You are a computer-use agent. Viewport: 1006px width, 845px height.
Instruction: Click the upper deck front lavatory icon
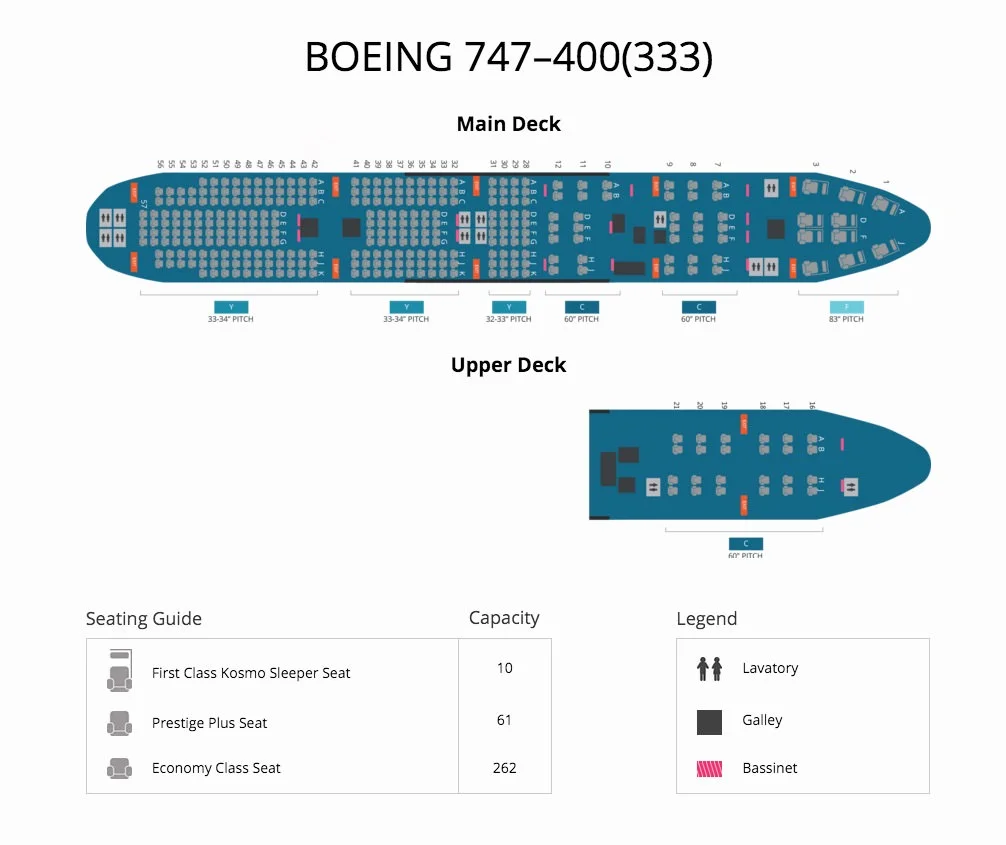click(850, 487)
